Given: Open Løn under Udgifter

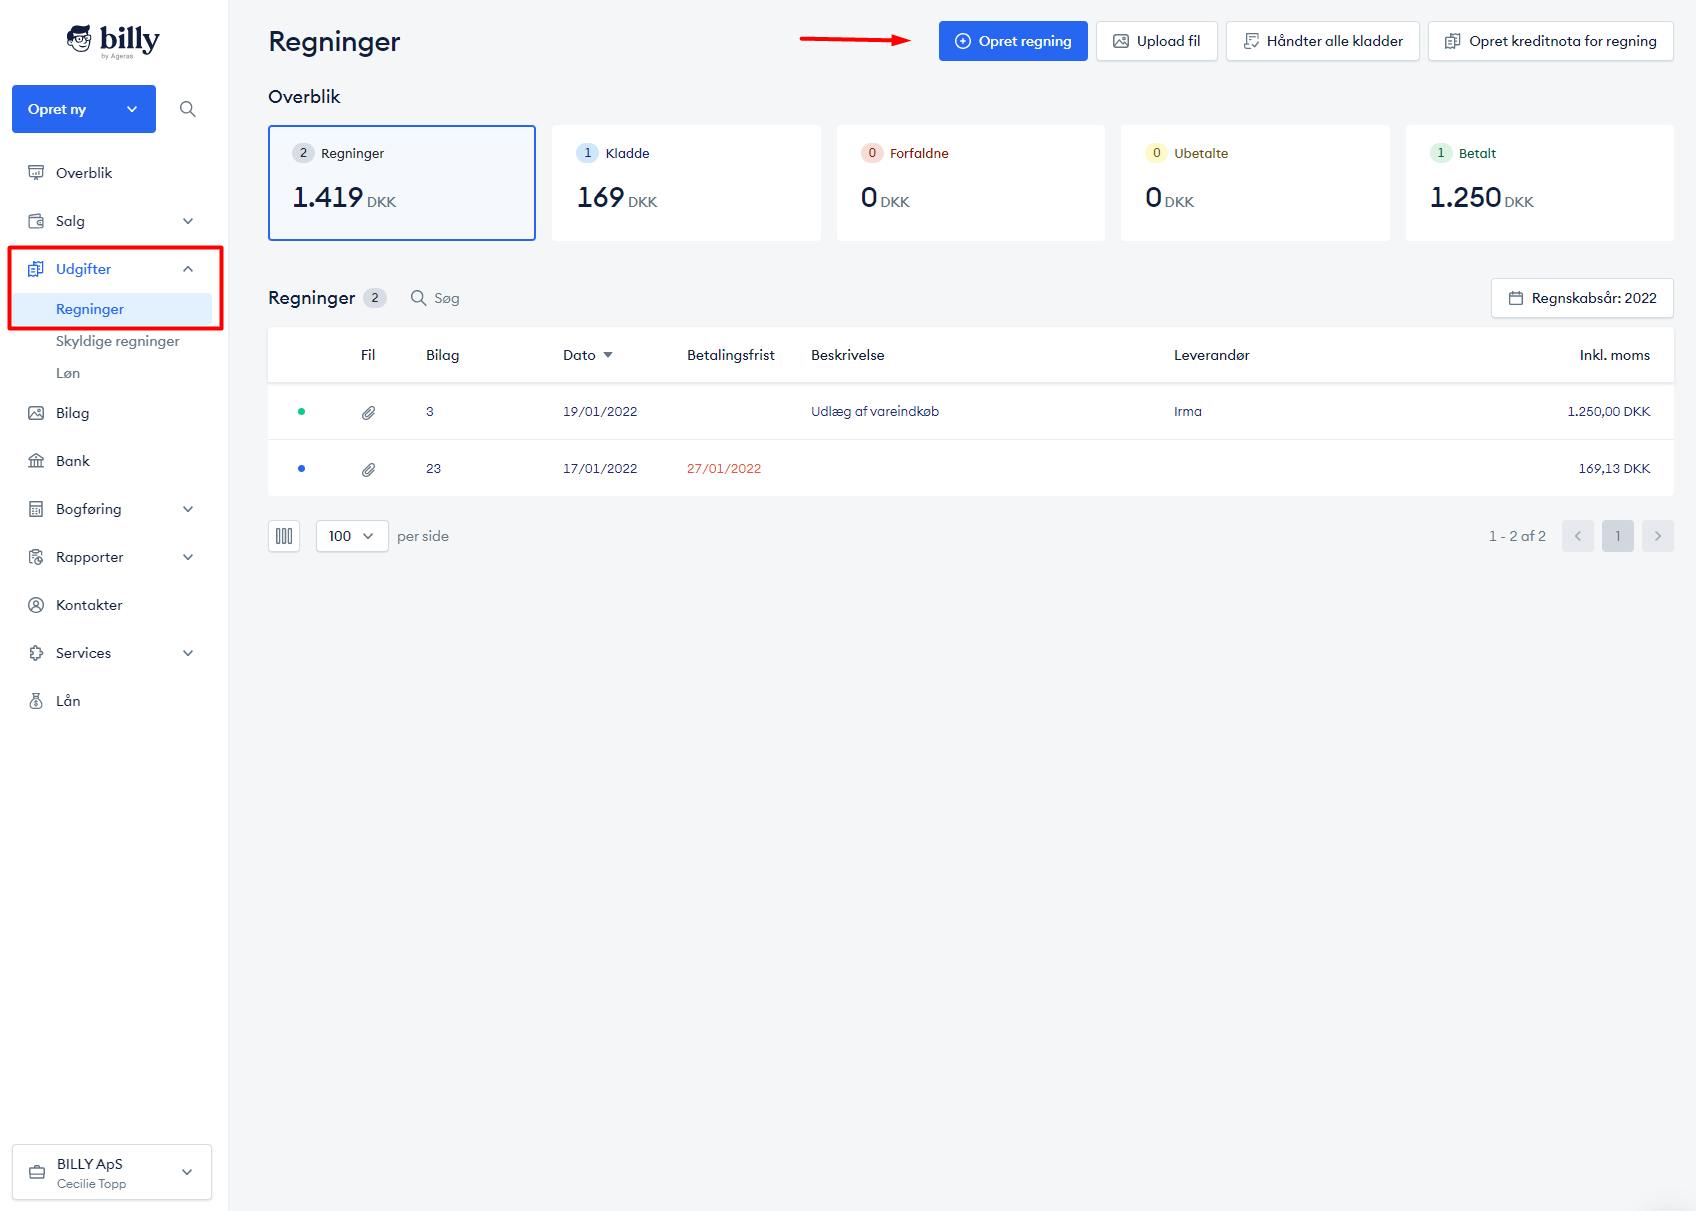Looking at the screenshot, I should pyautogui.click(x=68, y=373).
